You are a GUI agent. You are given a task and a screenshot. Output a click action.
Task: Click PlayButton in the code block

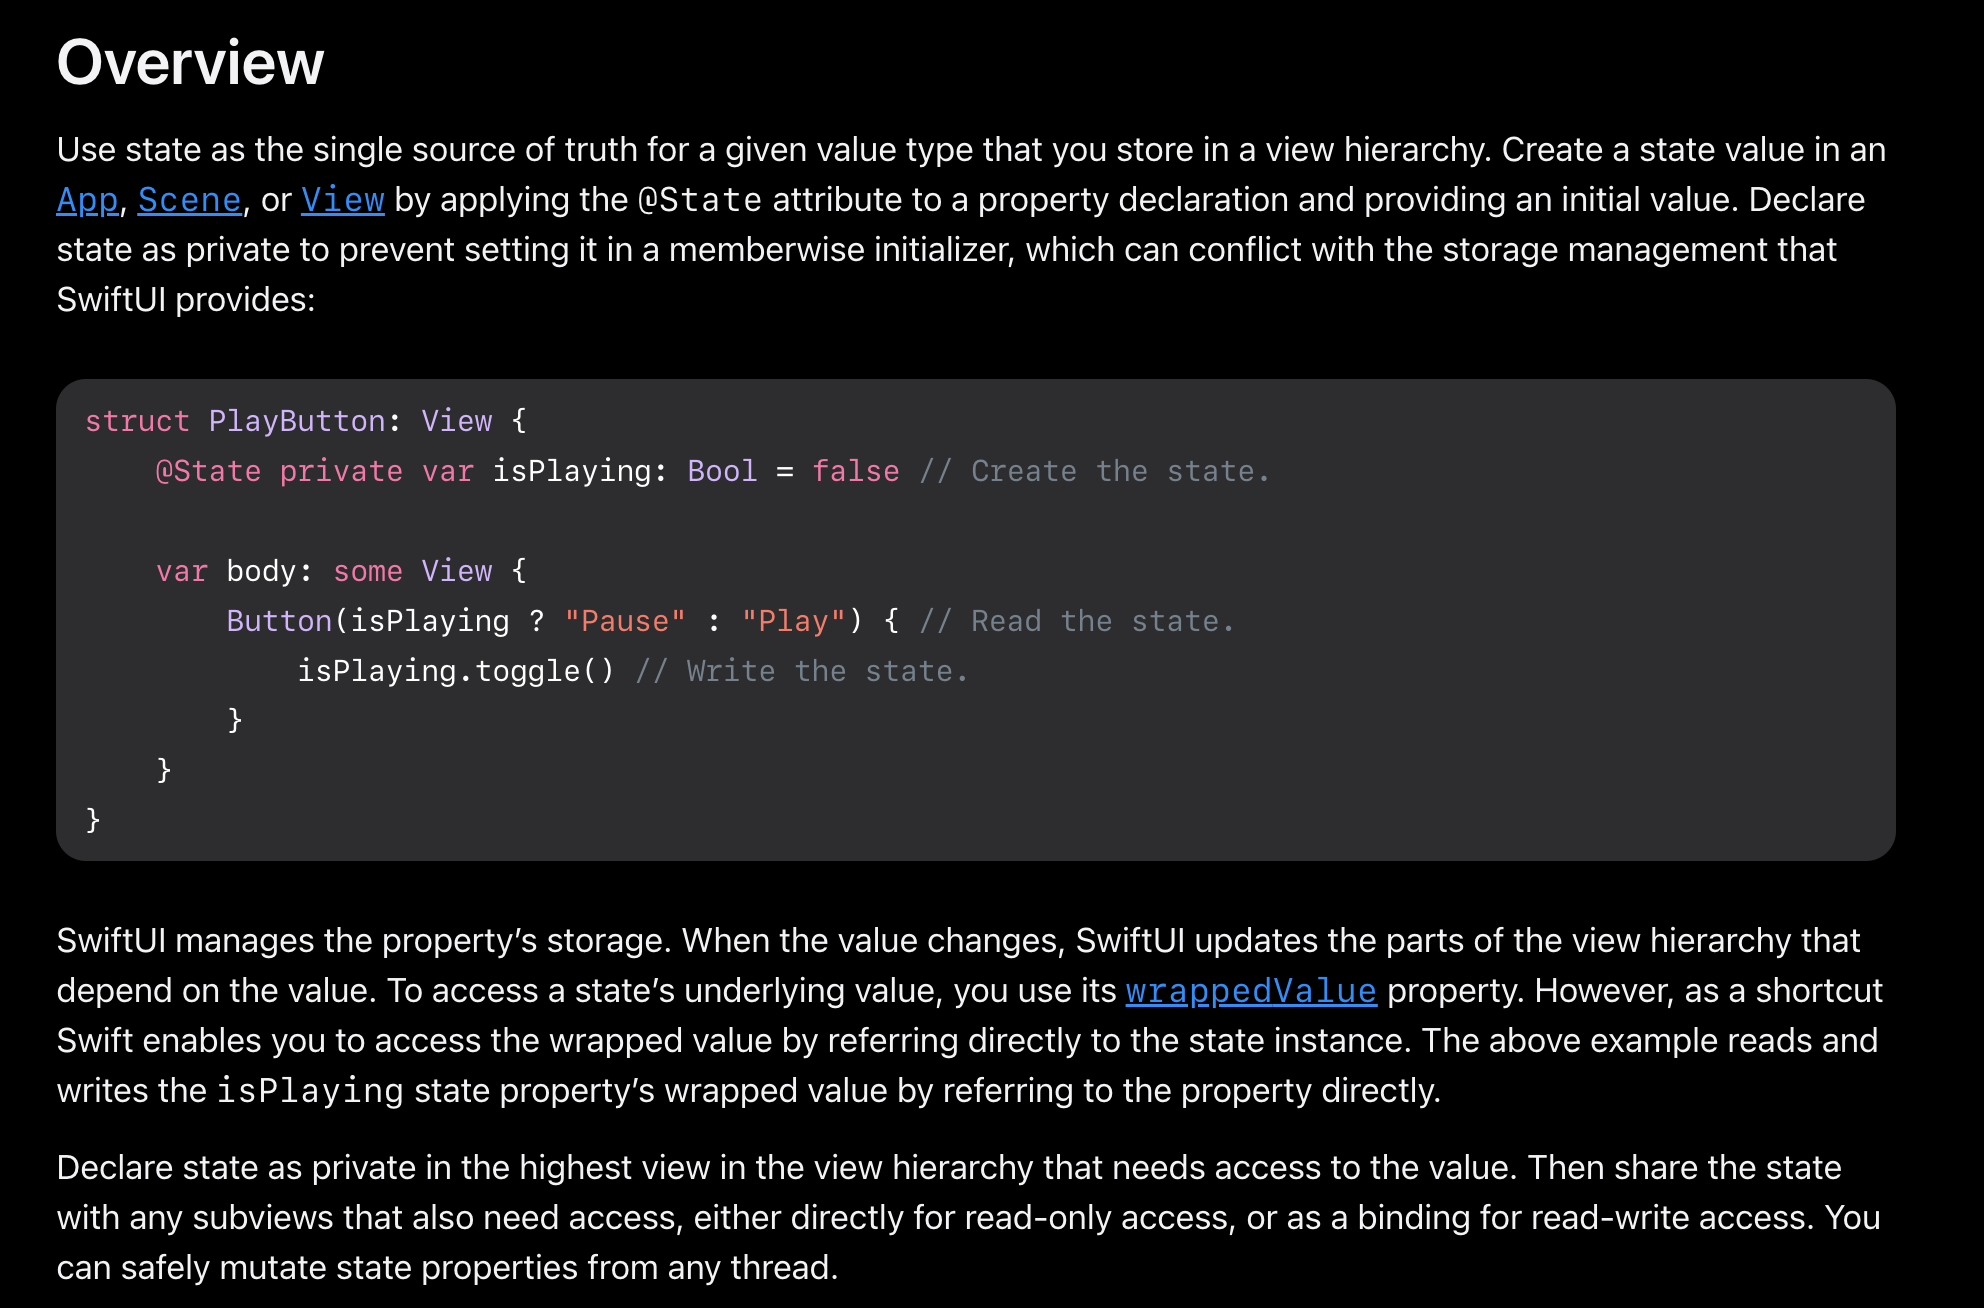click(x=297, y=421)
